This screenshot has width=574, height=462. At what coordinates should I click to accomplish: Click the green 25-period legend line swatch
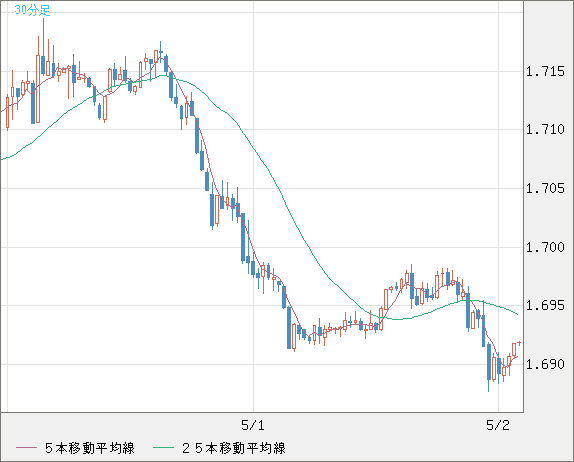[x=163, y=448]
